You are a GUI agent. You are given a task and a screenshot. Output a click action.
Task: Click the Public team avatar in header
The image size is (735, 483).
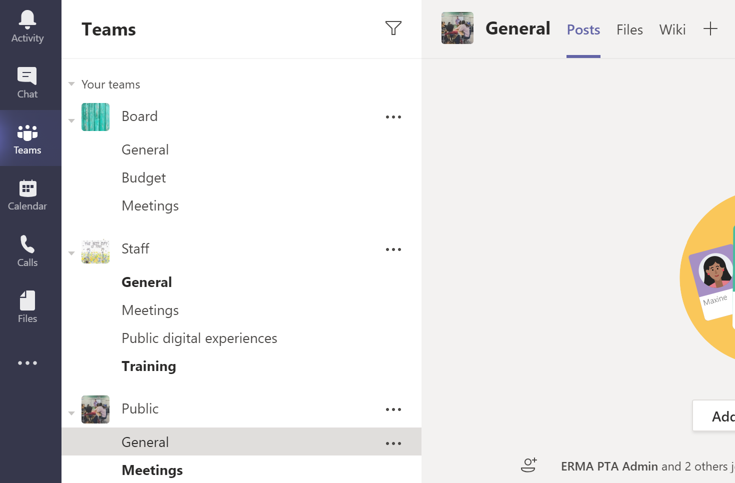click(x=457, y=28)
